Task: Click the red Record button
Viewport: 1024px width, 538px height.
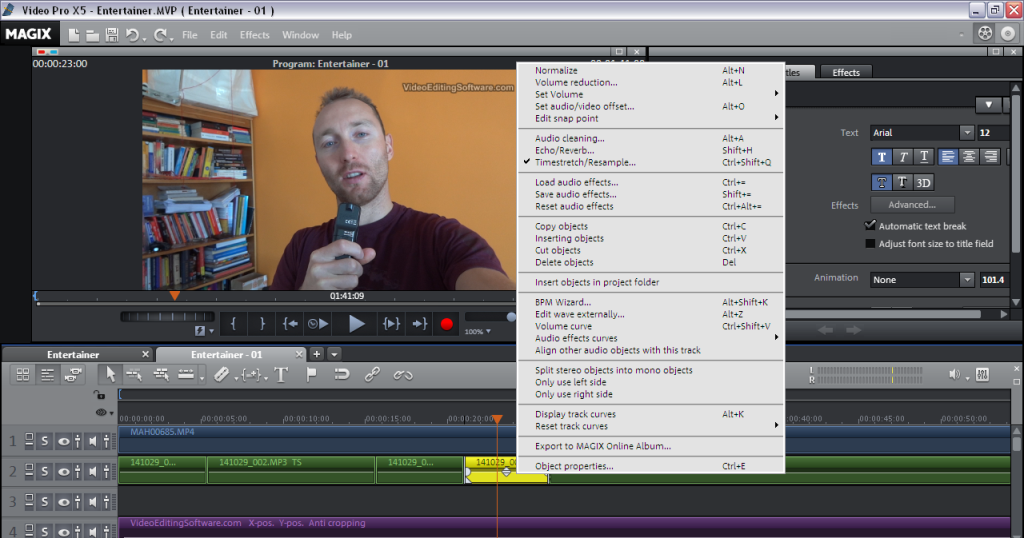Action: click(x=447, y=324)
